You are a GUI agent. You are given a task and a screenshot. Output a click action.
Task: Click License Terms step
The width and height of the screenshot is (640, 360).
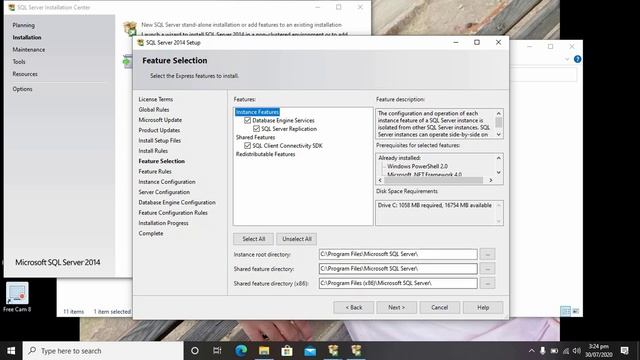pos(156,99)
